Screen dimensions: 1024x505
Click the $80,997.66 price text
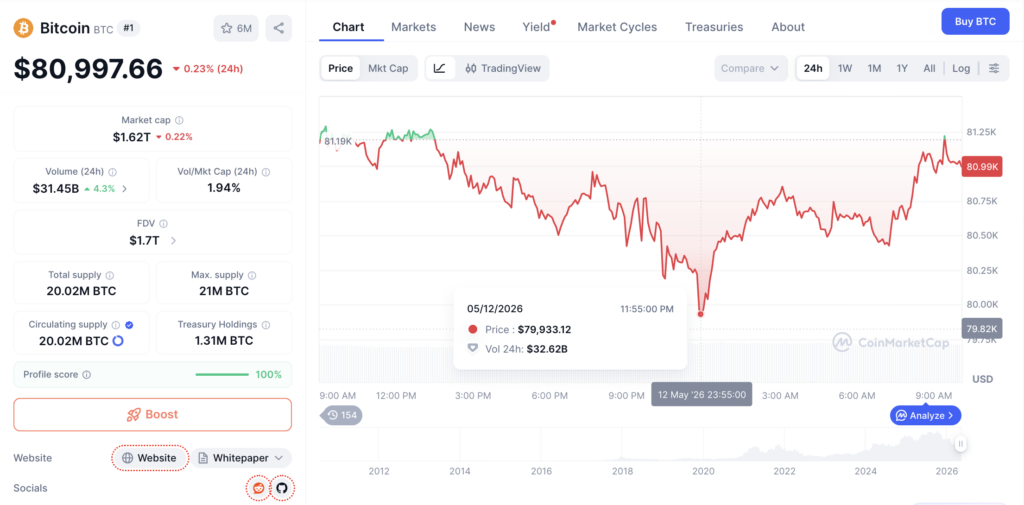coord(88,69)
